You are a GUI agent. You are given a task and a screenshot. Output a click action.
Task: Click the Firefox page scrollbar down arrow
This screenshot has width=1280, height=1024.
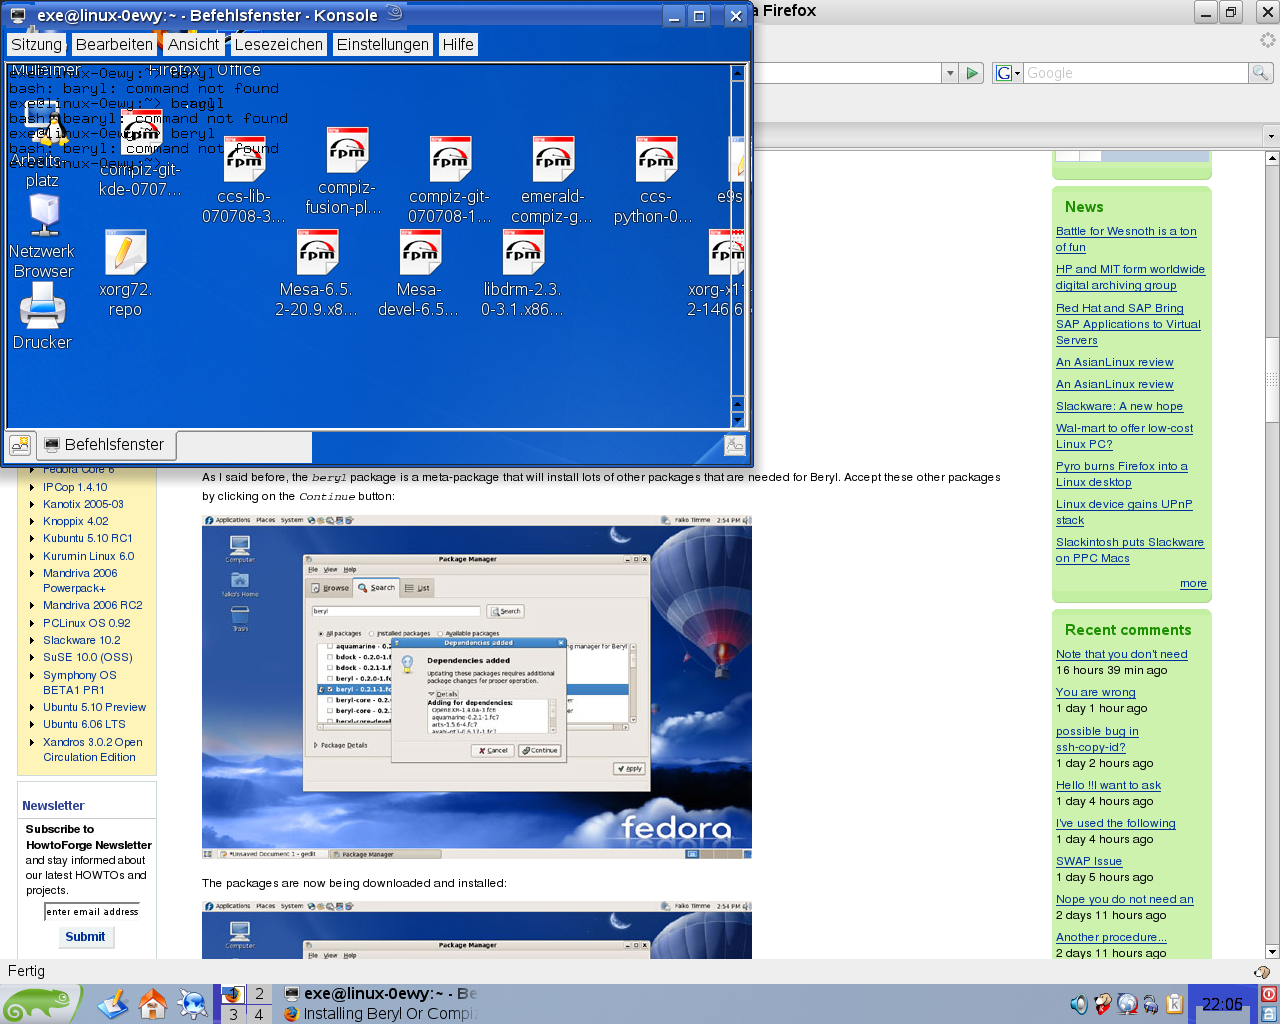[x=1272, y=952]
